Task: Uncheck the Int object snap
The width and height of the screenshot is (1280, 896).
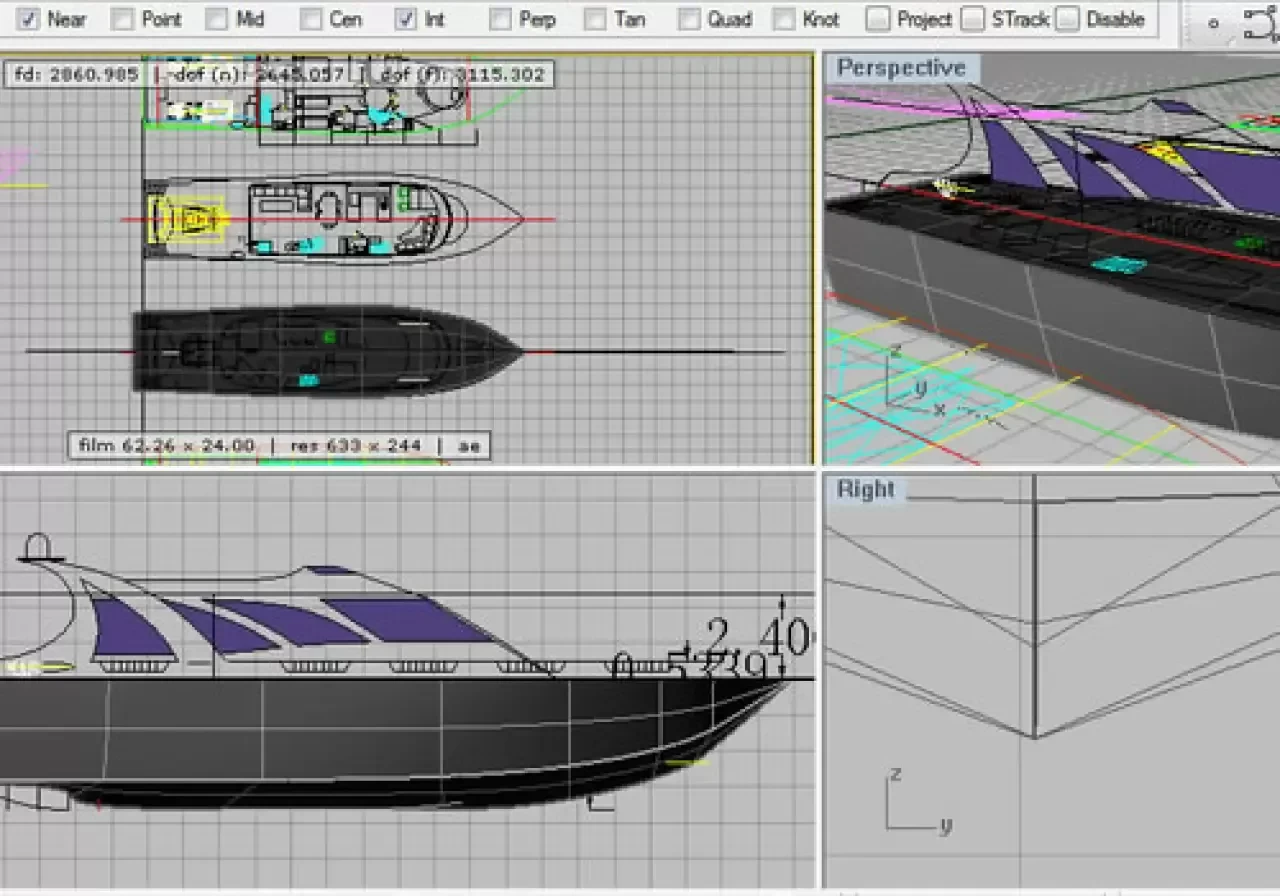Action: pos(405,19)
